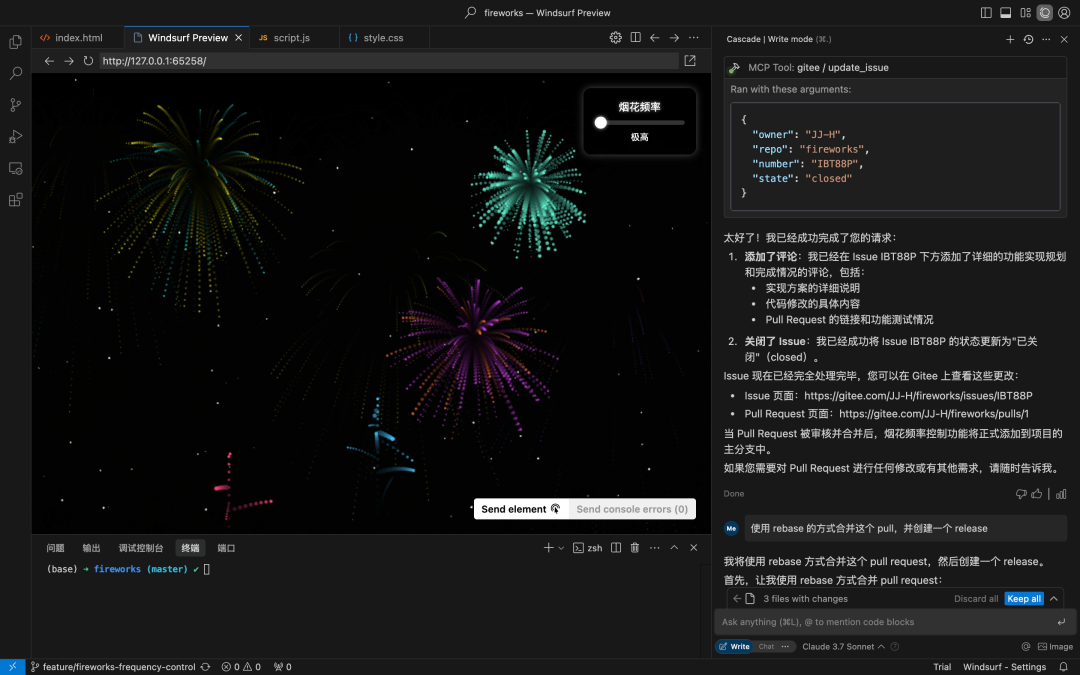Screen dimensions: 1080x675
Task: Click the Ask anything input field
Action: click(x=880, y=621)
